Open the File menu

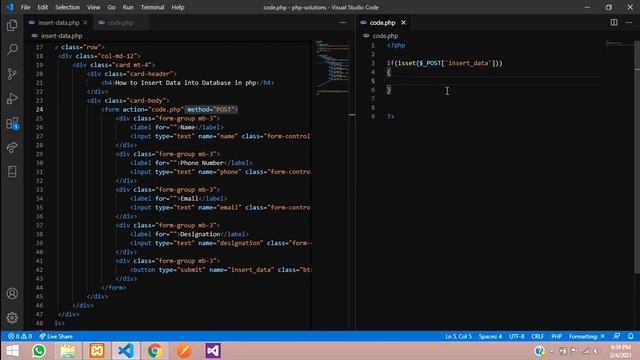(25, 7)
